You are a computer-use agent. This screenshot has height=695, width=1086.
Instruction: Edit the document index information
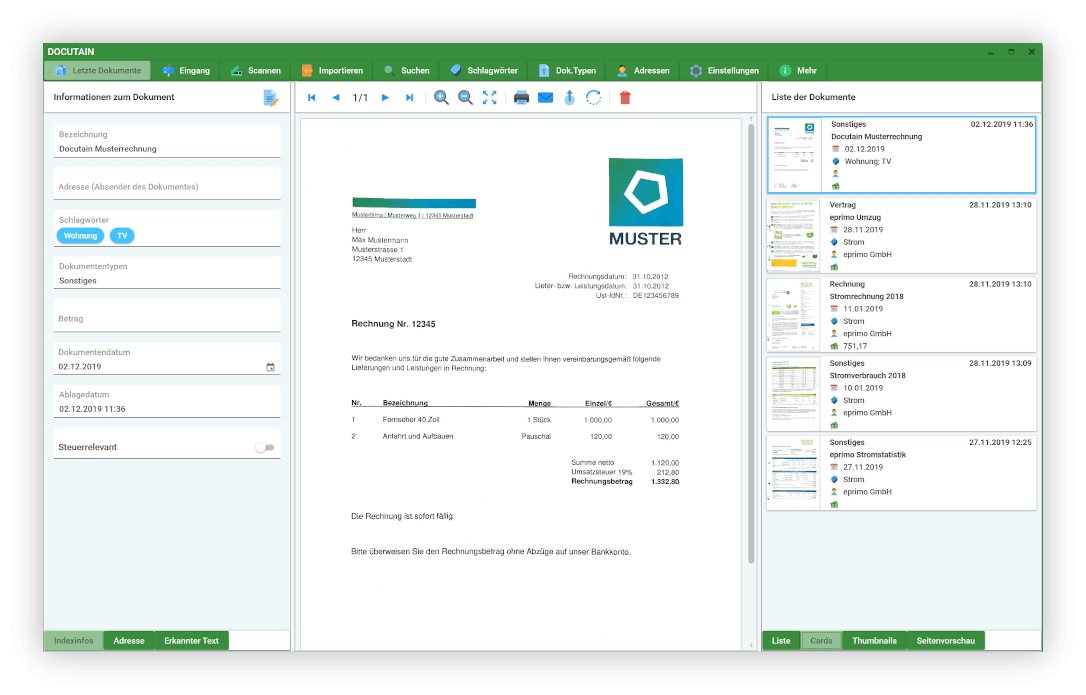tap(270, 97)
